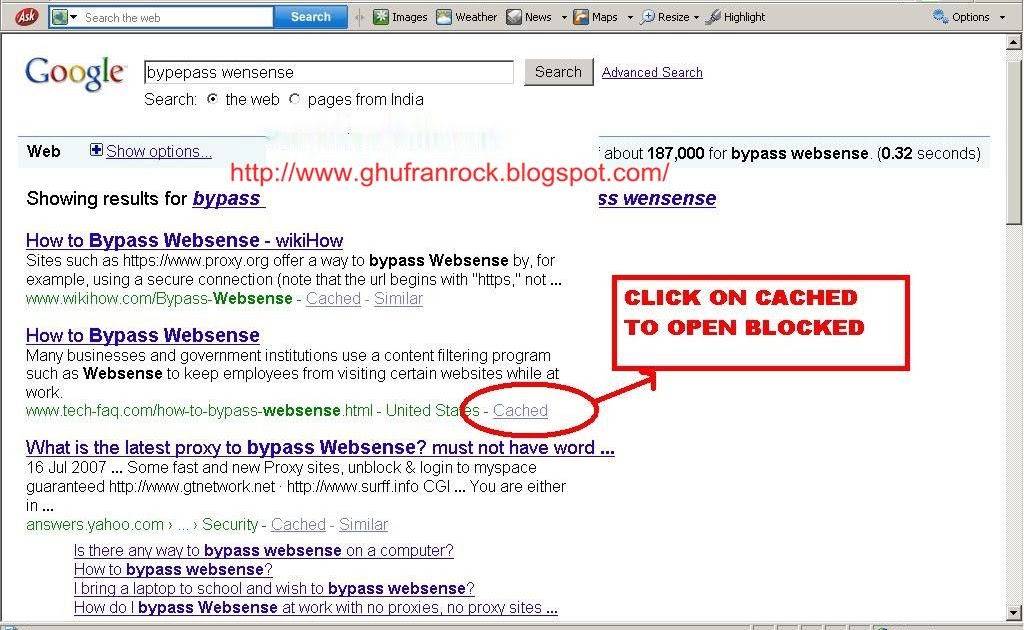Open Similar link for answers.yahoo.com result

click(363, 524)
